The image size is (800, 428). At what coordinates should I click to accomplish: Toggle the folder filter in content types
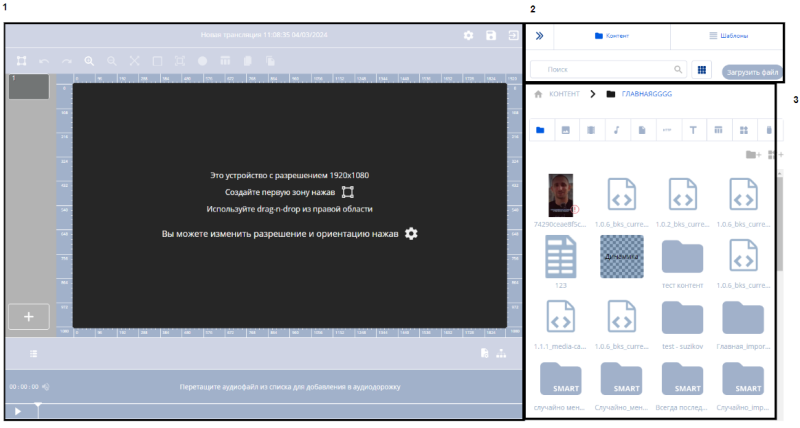point(540,130)
